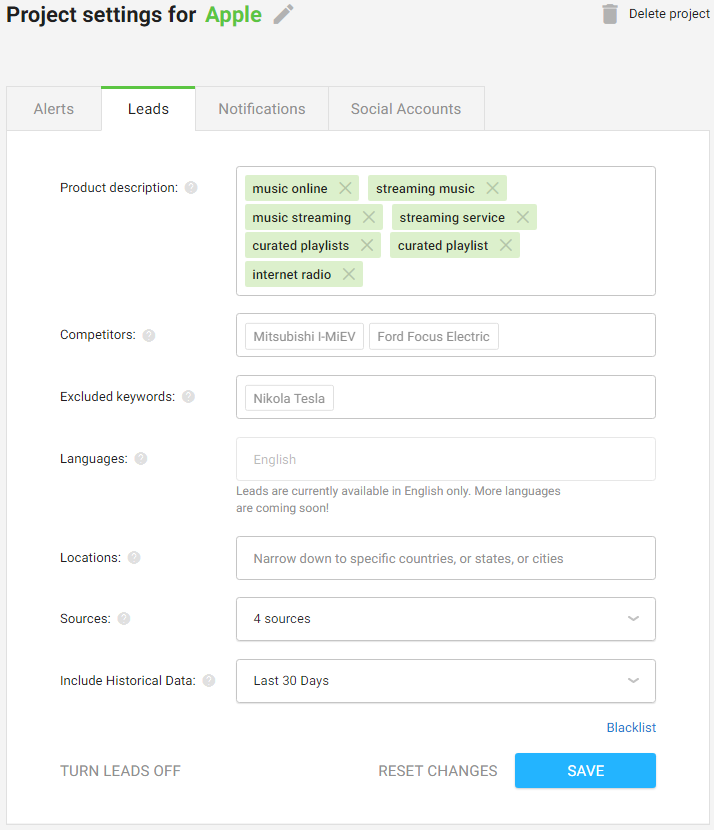The width and height of the screenshot is (714, 830).
Task: Show help icon next to Competitors
Action: click(149, 335)
